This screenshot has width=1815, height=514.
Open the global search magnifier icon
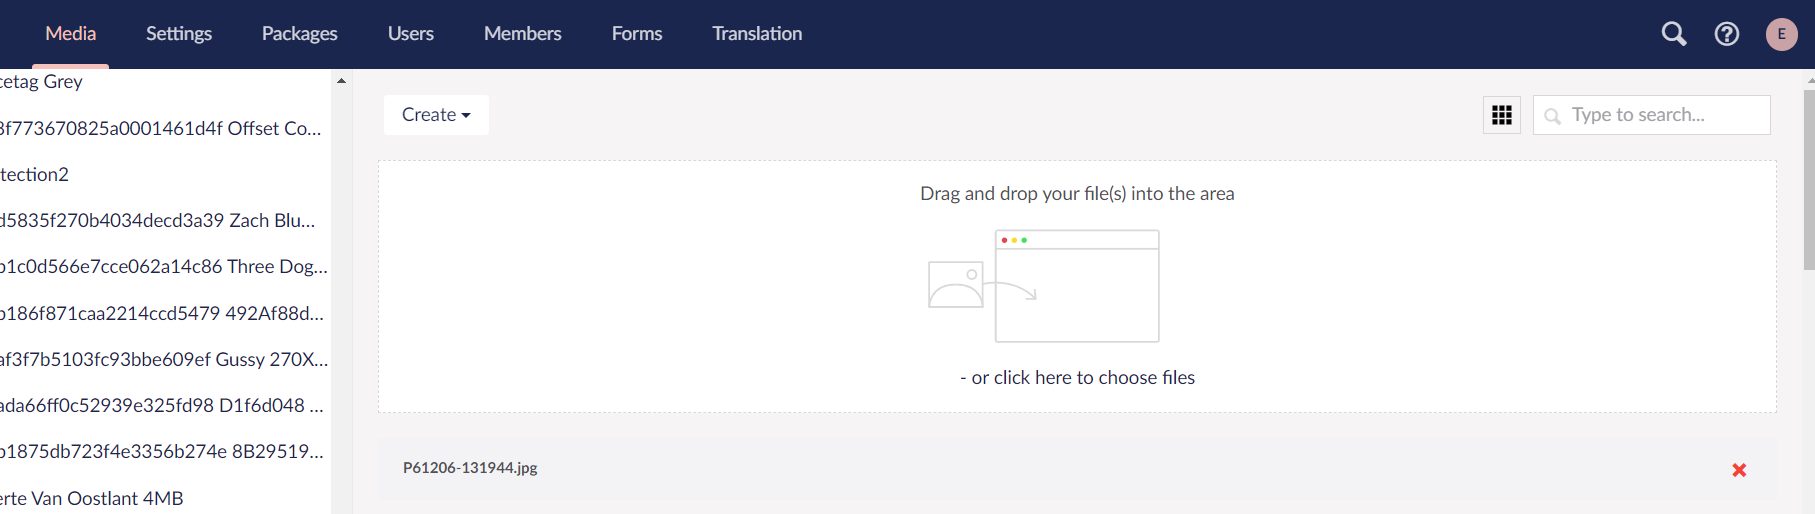[x=1673, y=34]
